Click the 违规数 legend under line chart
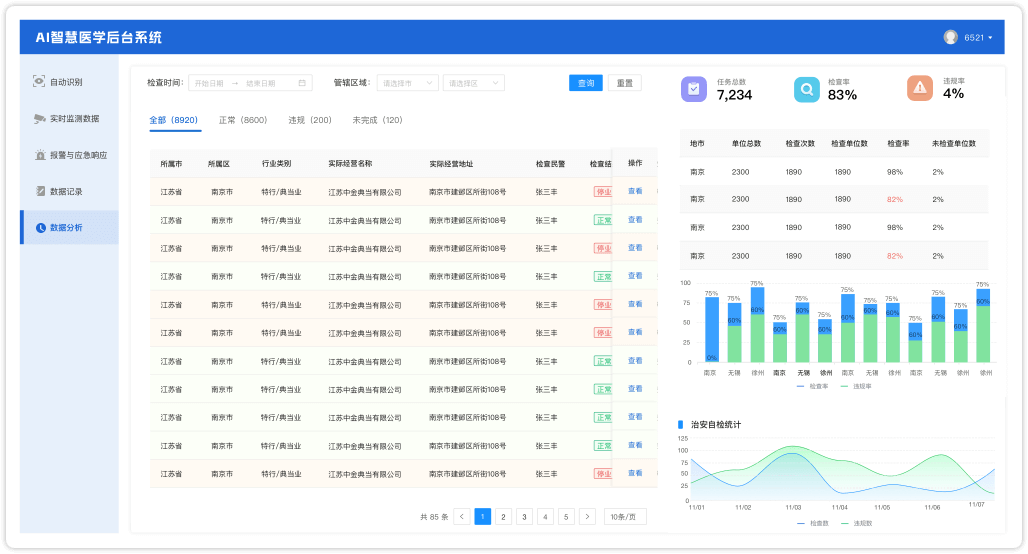This screenshot has height=554, width=1028. [856, 523]
